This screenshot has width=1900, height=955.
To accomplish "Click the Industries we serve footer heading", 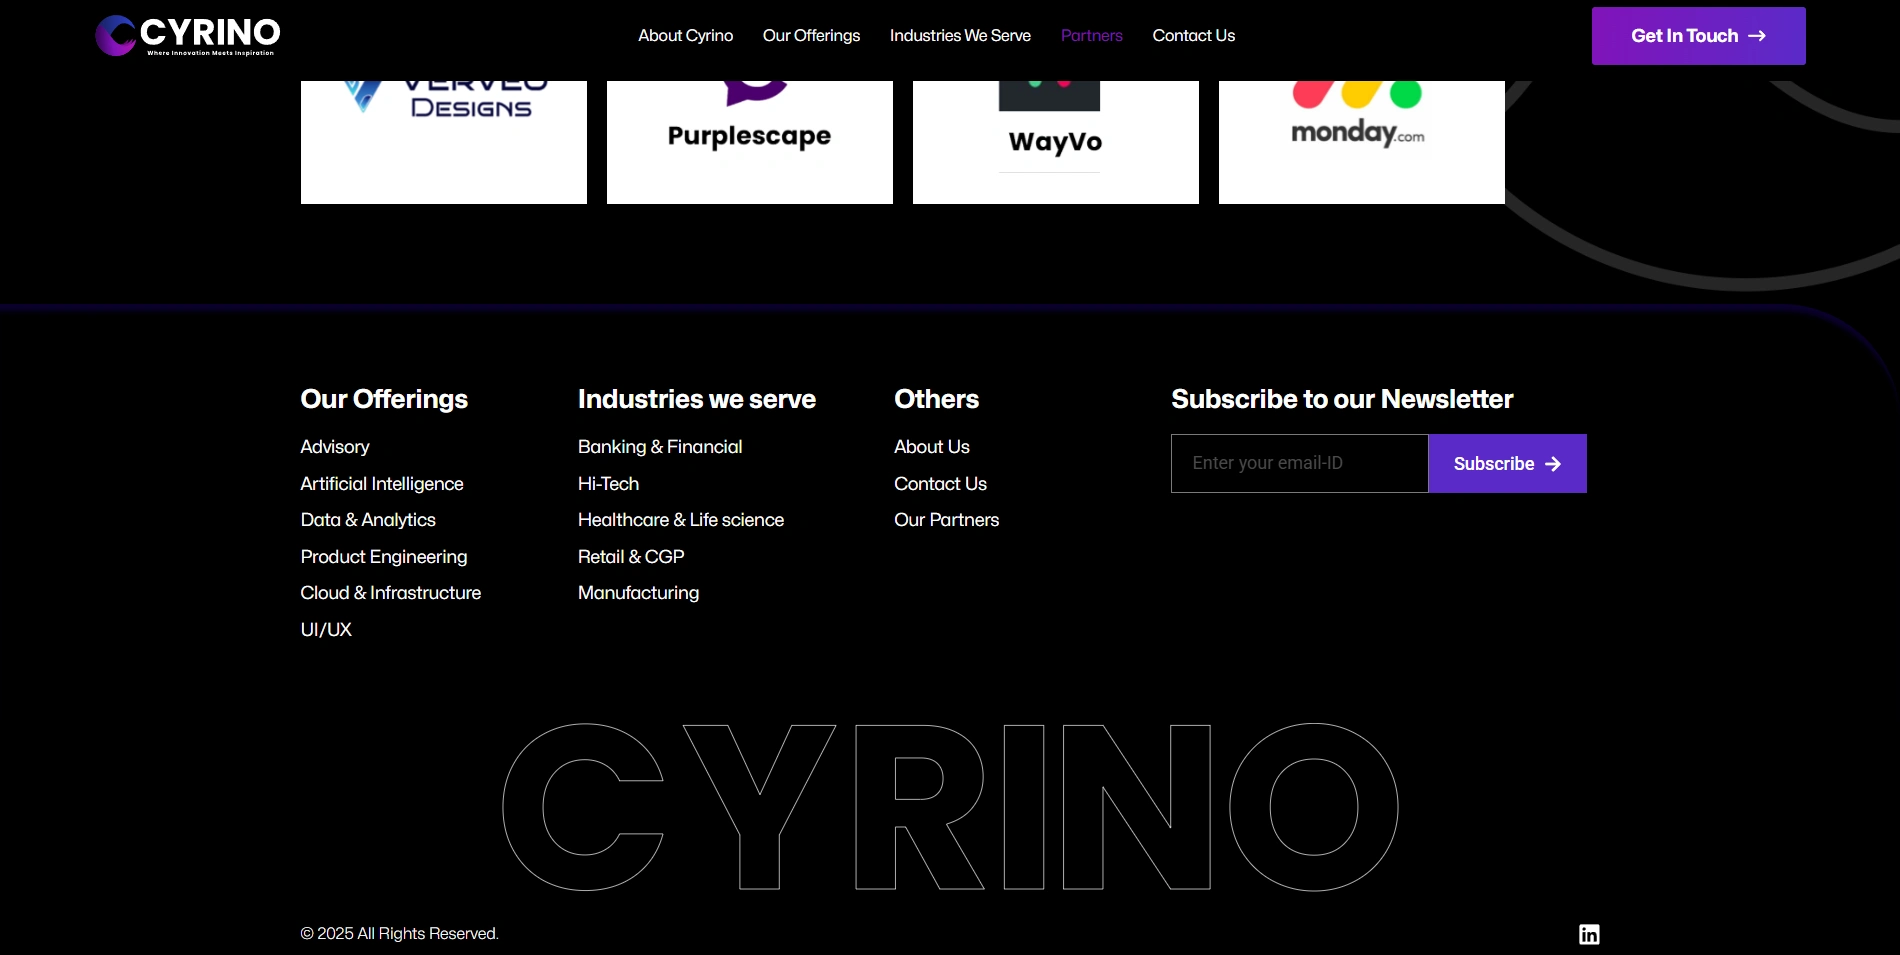I will click(697, 399).
